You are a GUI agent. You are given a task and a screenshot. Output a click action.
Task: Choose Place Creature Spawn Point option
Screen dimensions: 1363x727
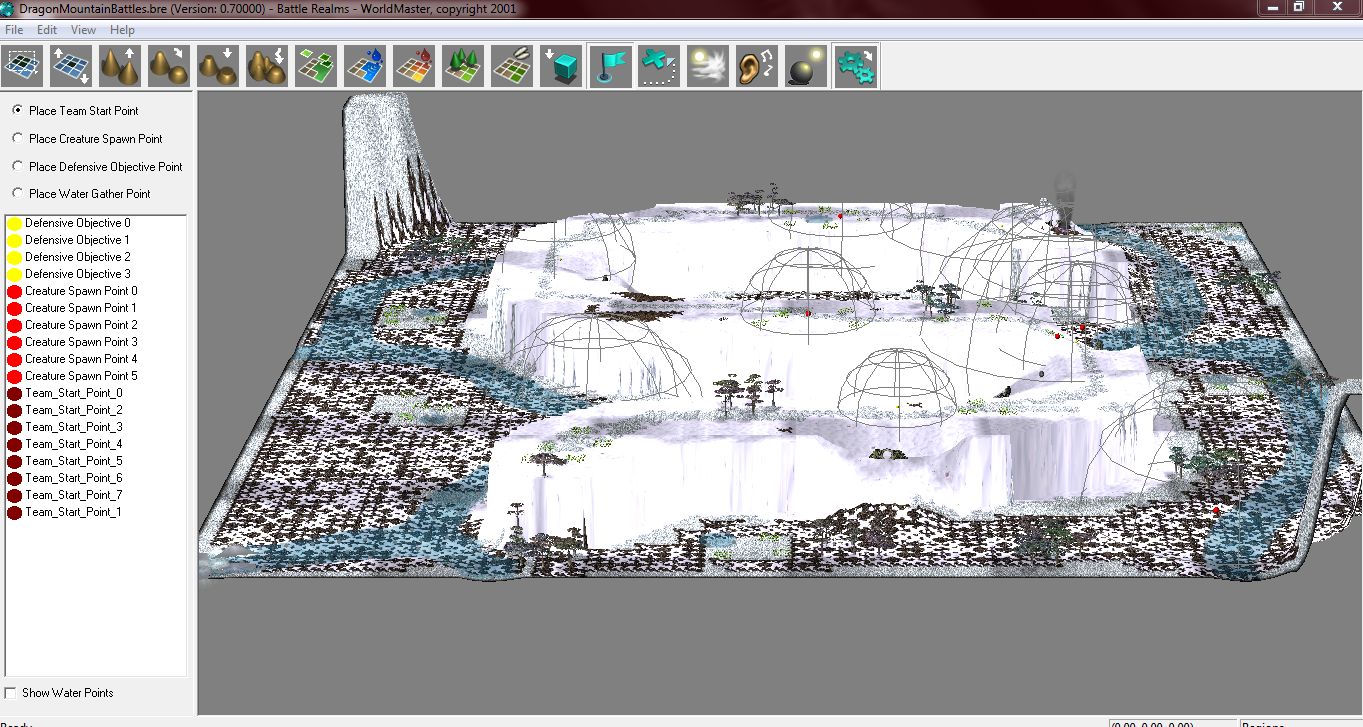(87, 139)
